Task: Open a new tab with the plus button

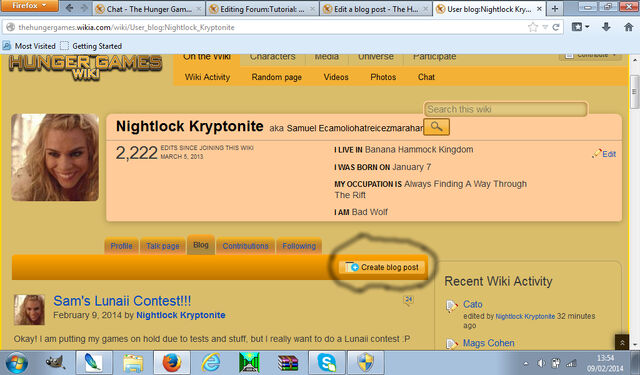Action: 555,9
